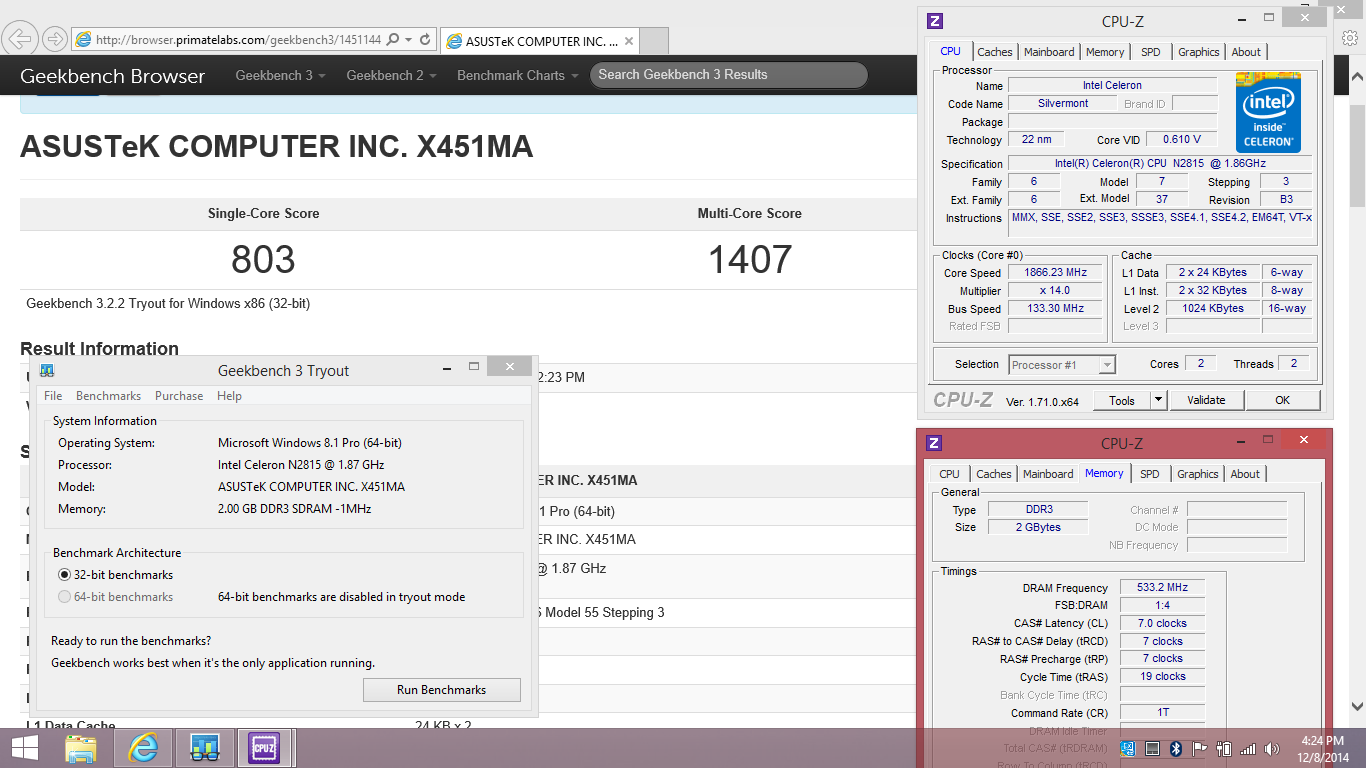
Task: Click the battery power tray icon
Action: tap(1223, 748)
